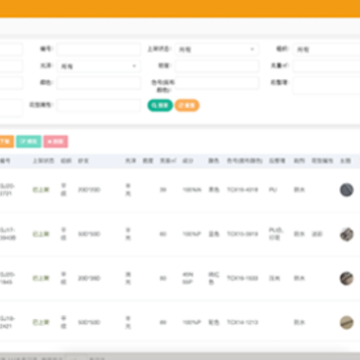Image resolution: width=360 pixels, height=360 pixels.
Task: Open the dark gray fabric thumbnail in the TCX19-4218 row
Action: point(347,190)
